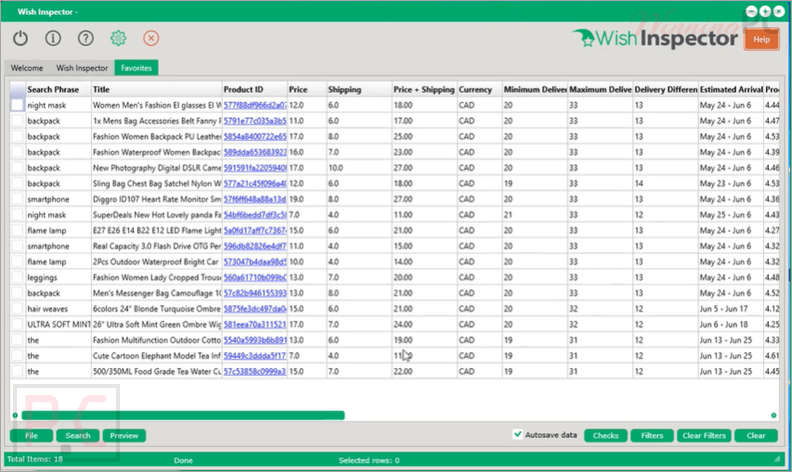Click the File button
This screenshot has width=792, height=472.
(x=31, y=436)
